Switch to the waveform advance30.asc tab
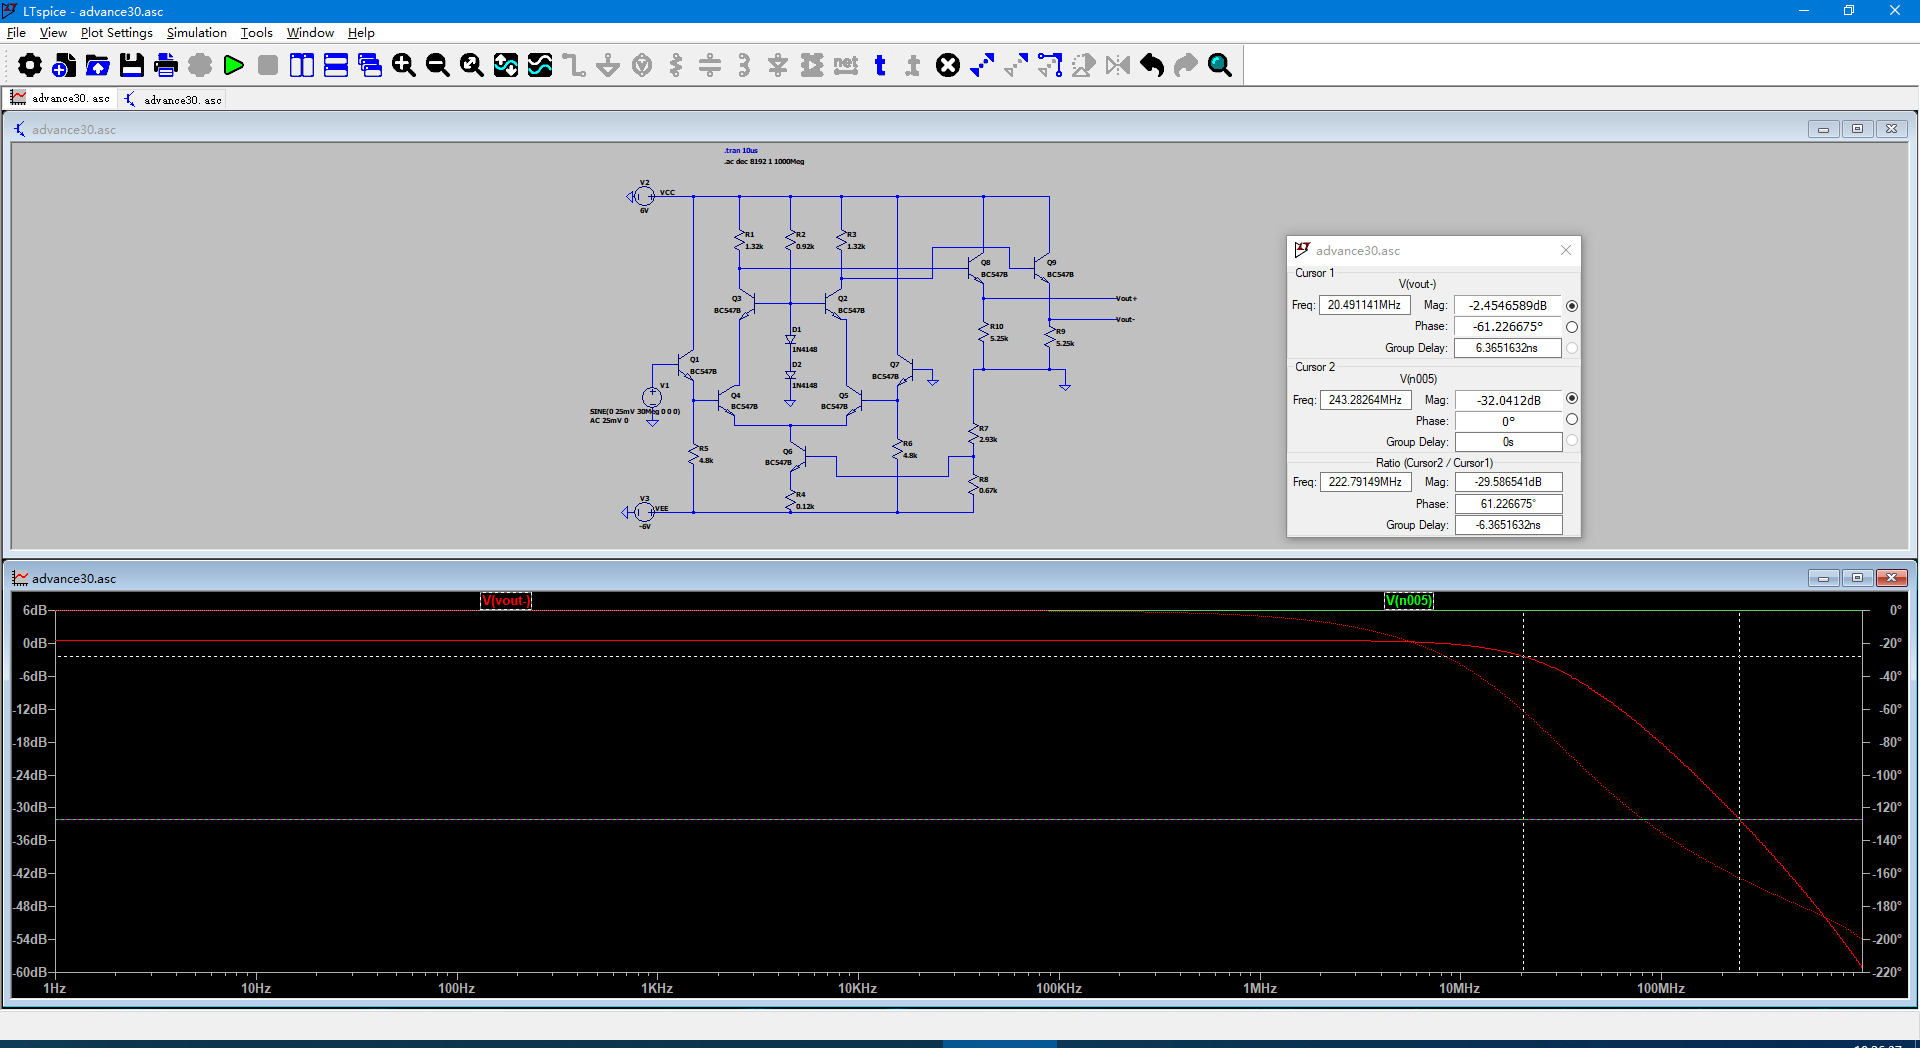This screenshot has height=1048, width=1920. point(61,98)
